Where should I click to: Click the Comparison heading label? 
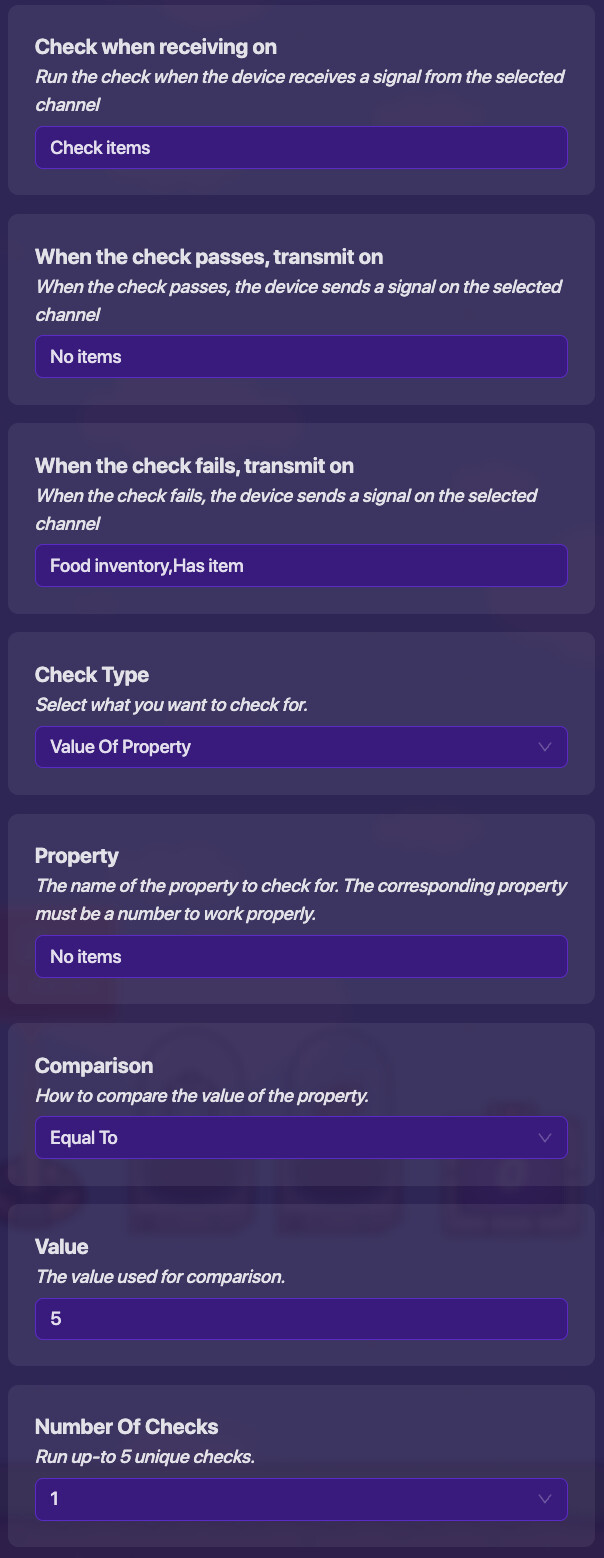[x=94, y=1066]
